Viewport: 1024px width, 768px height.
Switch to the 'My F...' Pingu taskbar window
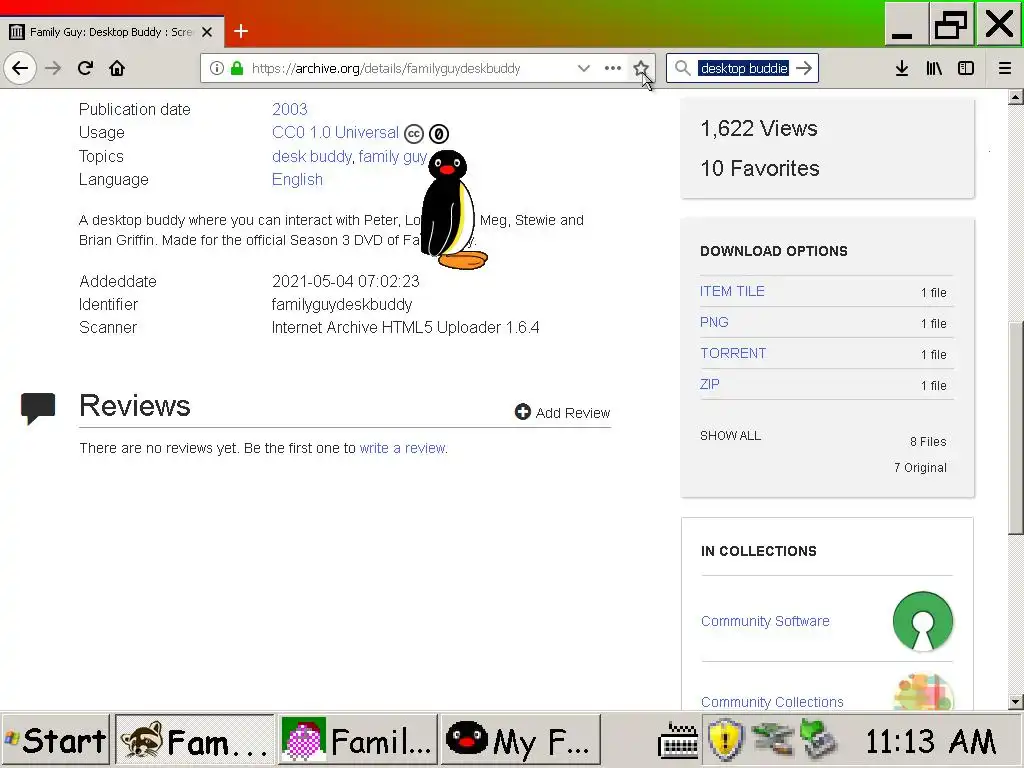coord(520,740)
